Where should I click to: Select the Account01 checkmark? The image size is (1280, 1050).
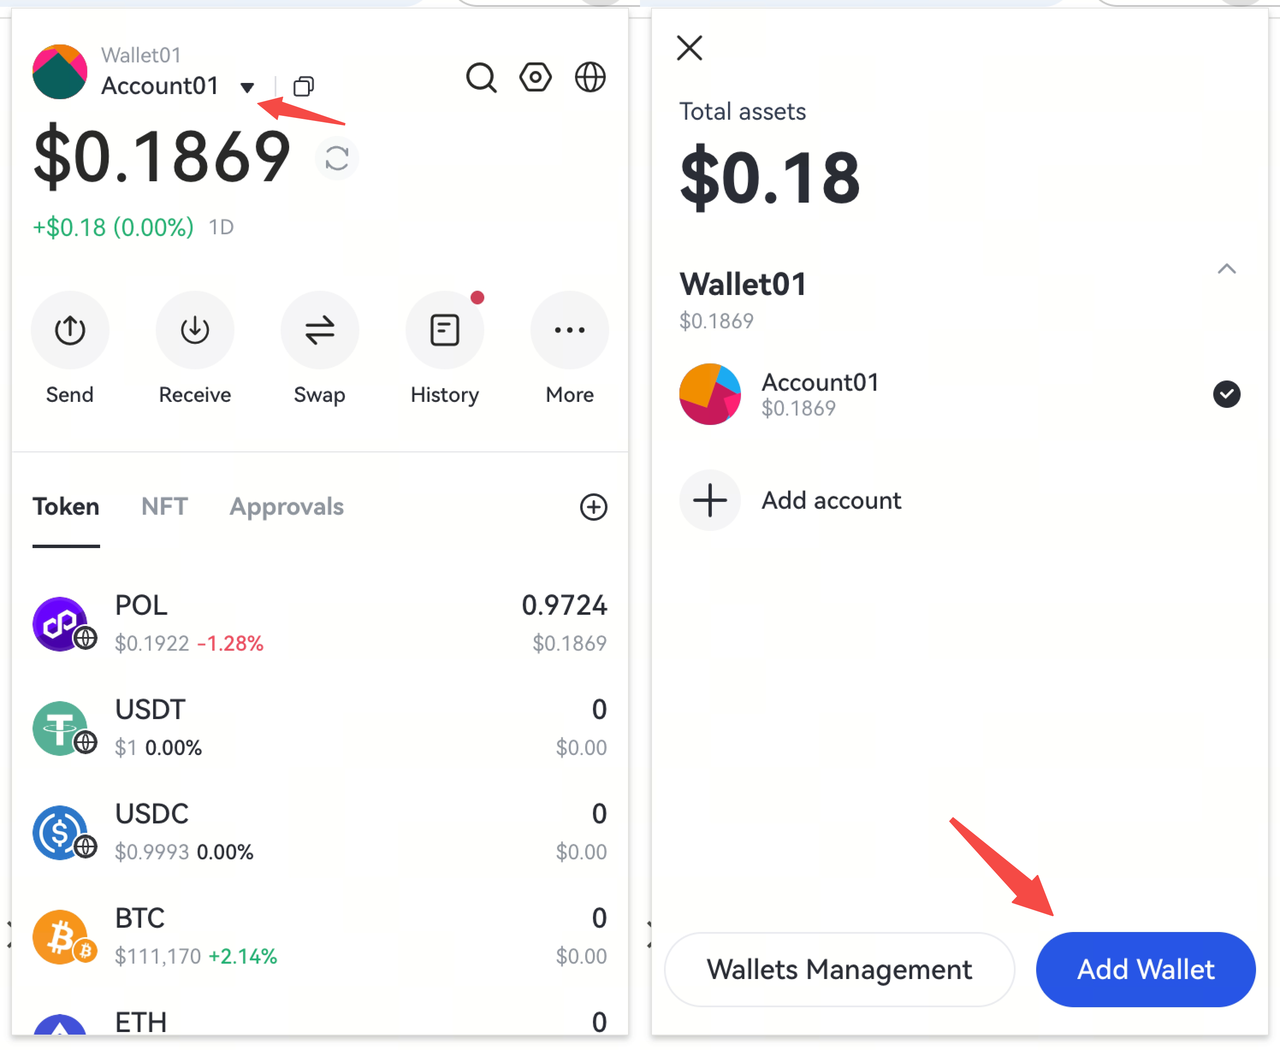1226,394
